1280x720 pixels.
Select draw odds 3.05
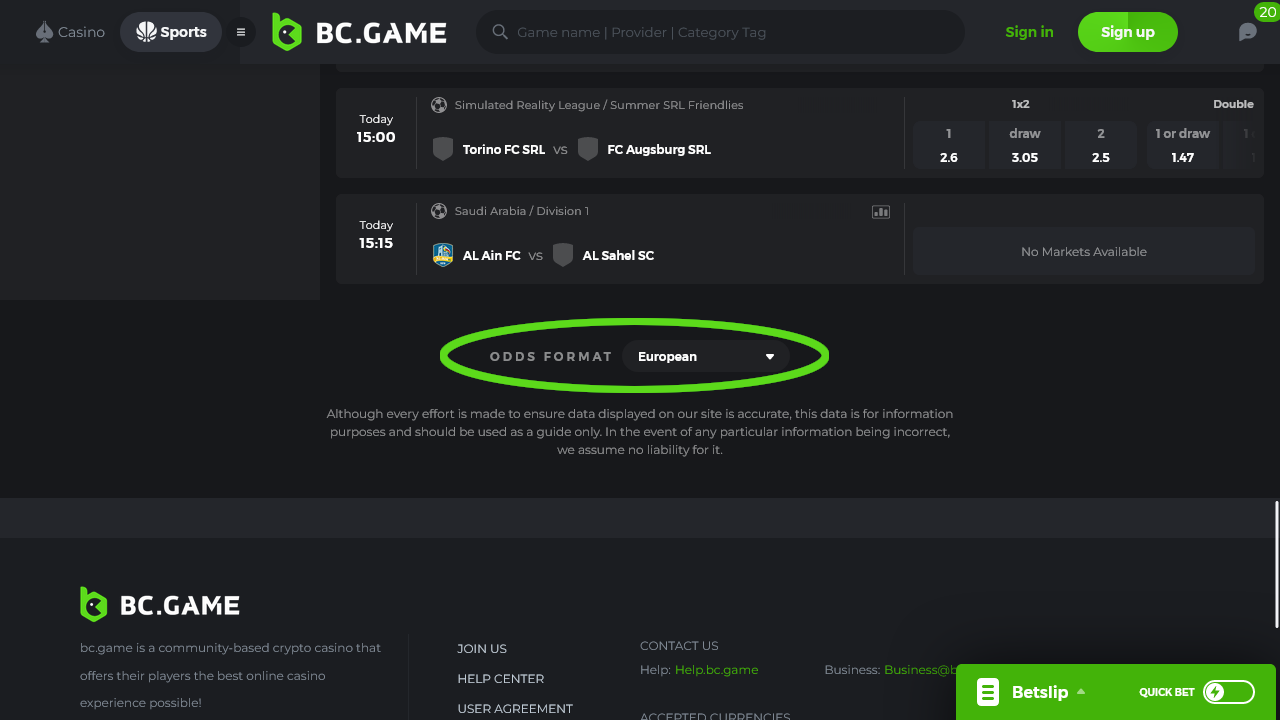[x=1025, y=145]
